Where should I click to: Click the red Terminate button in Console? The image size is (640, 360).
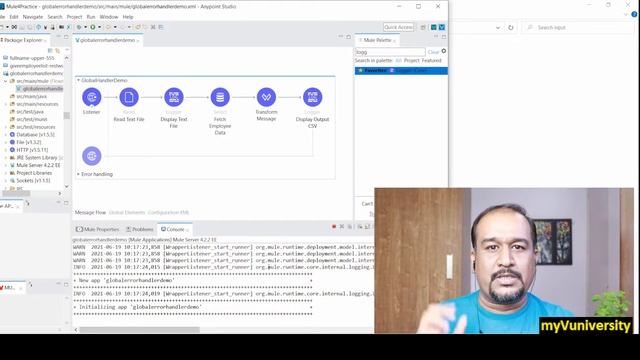[x=334, y=227]
